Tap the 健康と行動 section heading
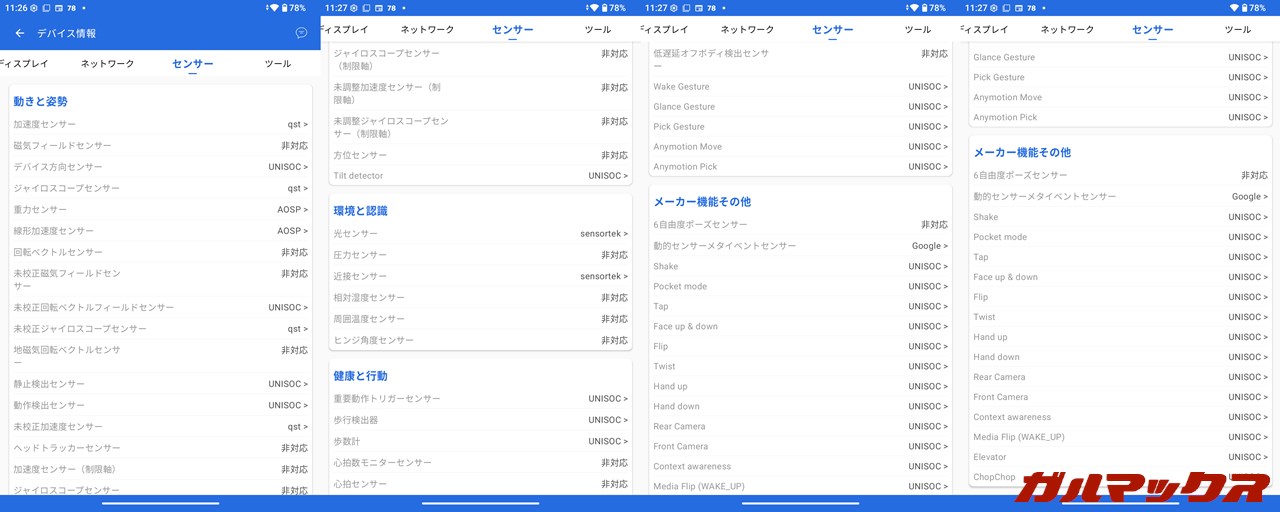The height and width of the screenshot is (512, 1280). point(361,376)
